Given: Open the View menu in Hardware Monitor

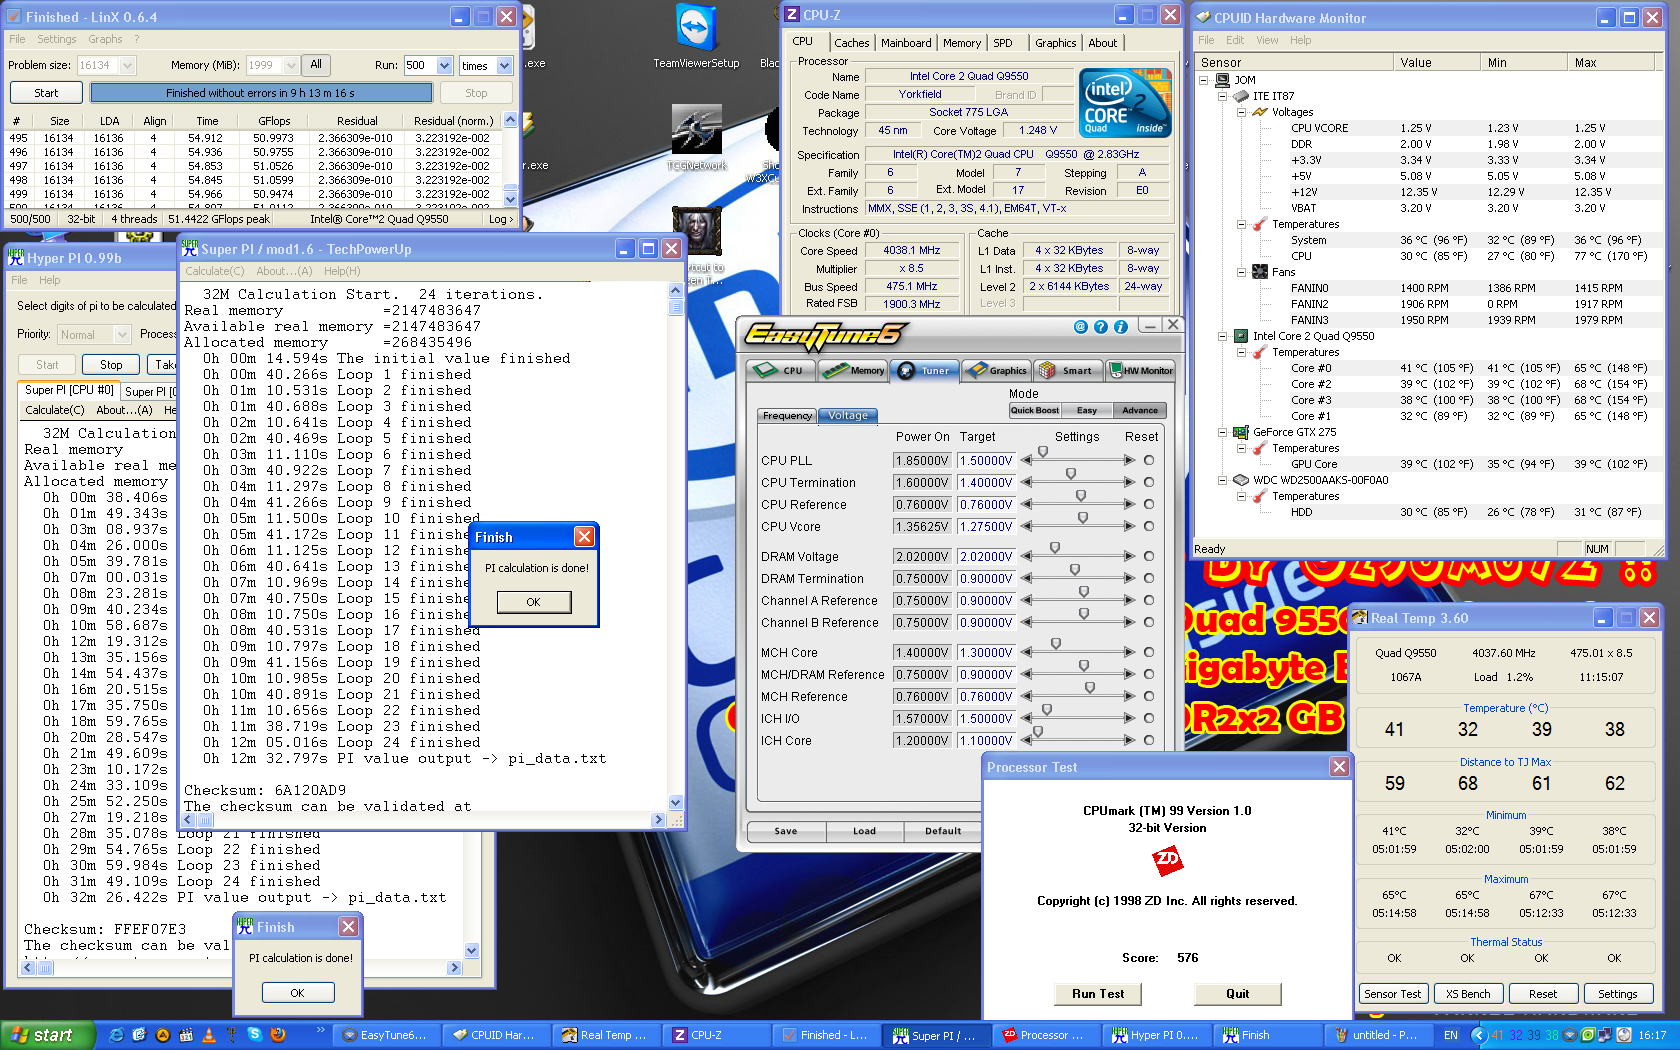Looking at the screenshot, I should click(1267, 40).
